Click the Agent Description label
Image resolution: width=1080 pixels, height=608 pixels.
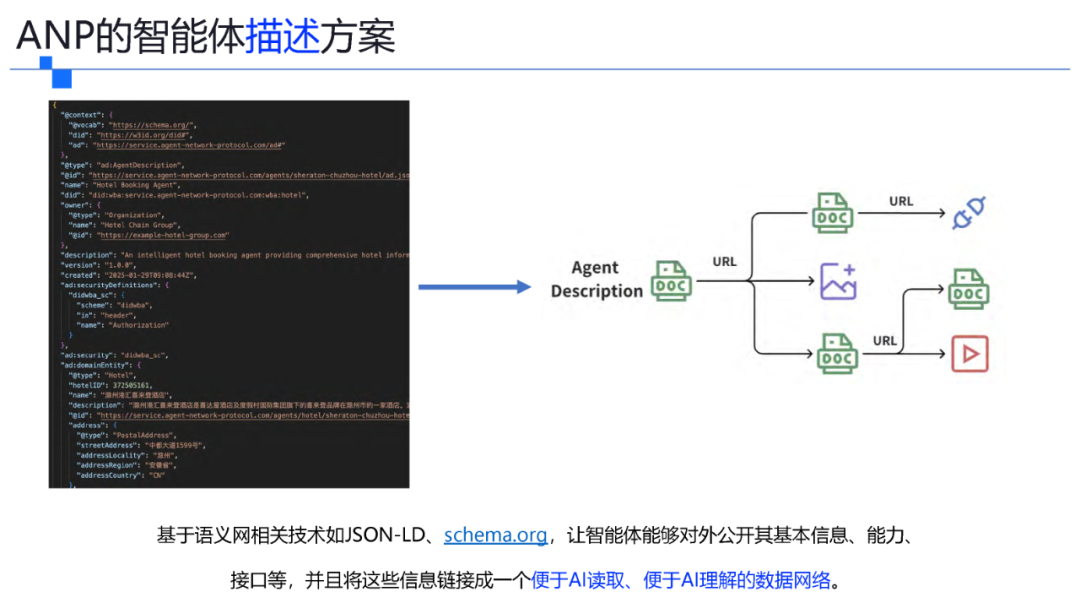pyautogui.click(x=596, y=279)
